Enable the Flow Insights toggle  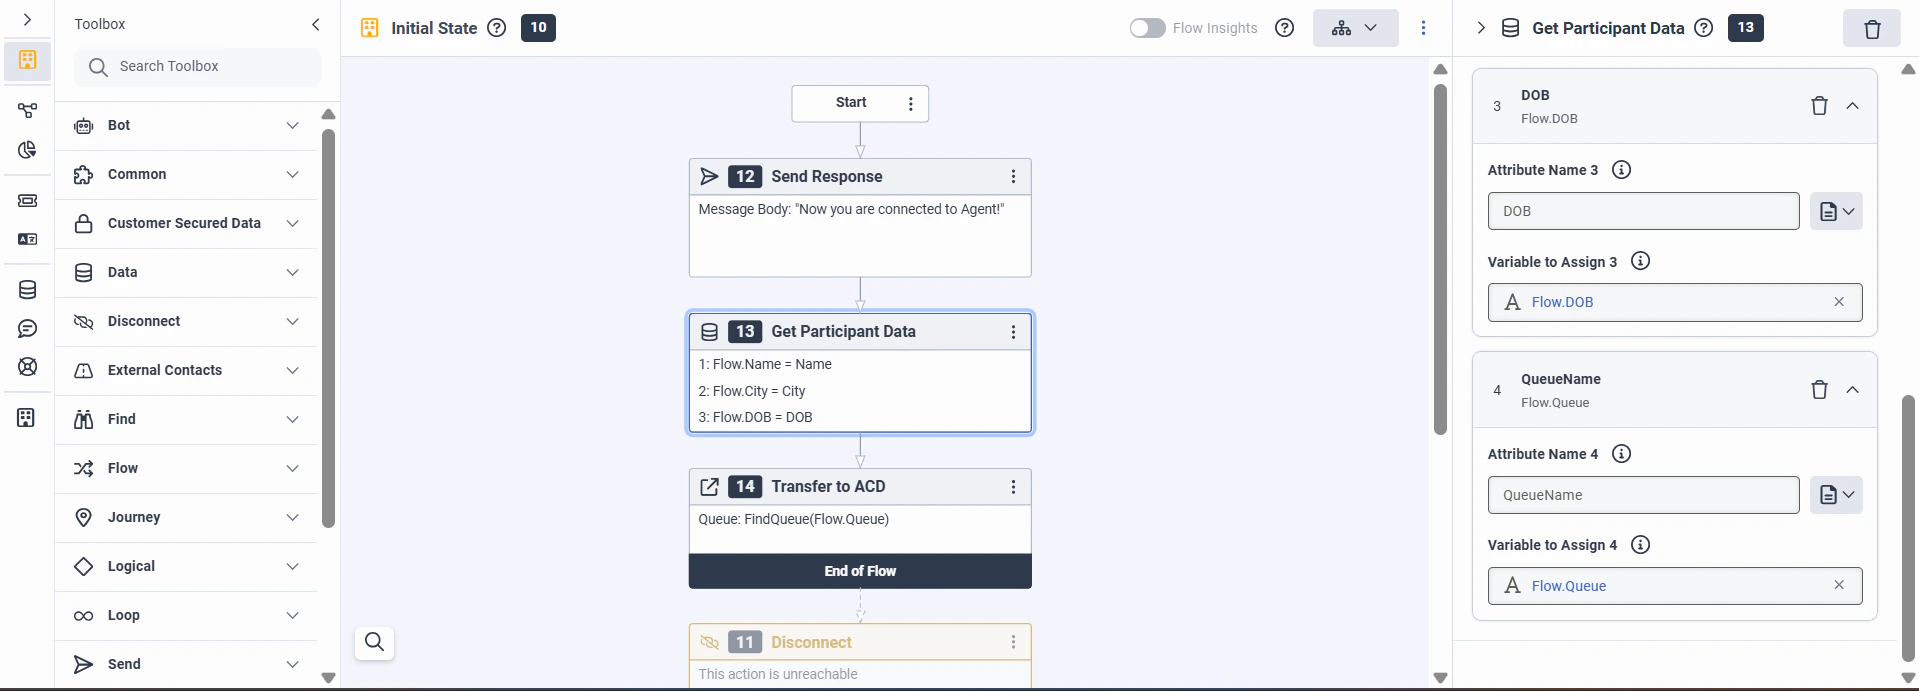[x=1147, y=28]
